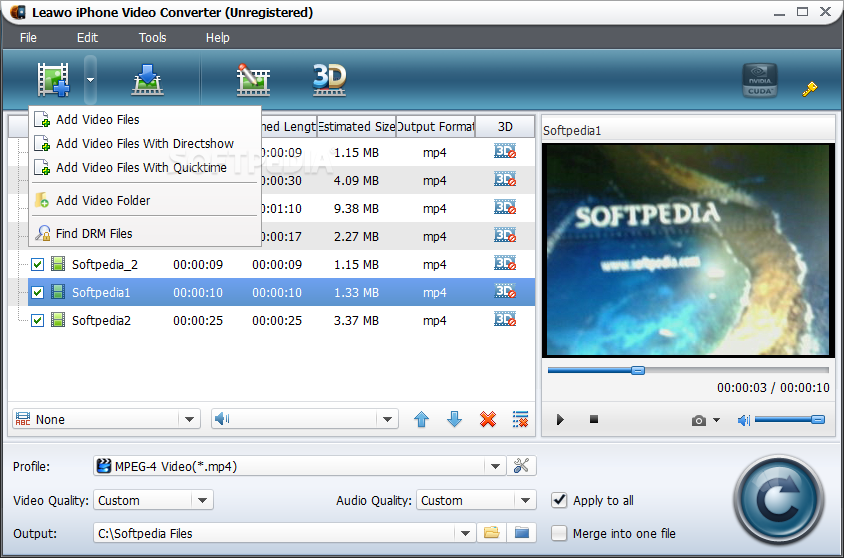Start conversion with the big round button
Viewport: 844px width, 558px height.
coord(778,500)
